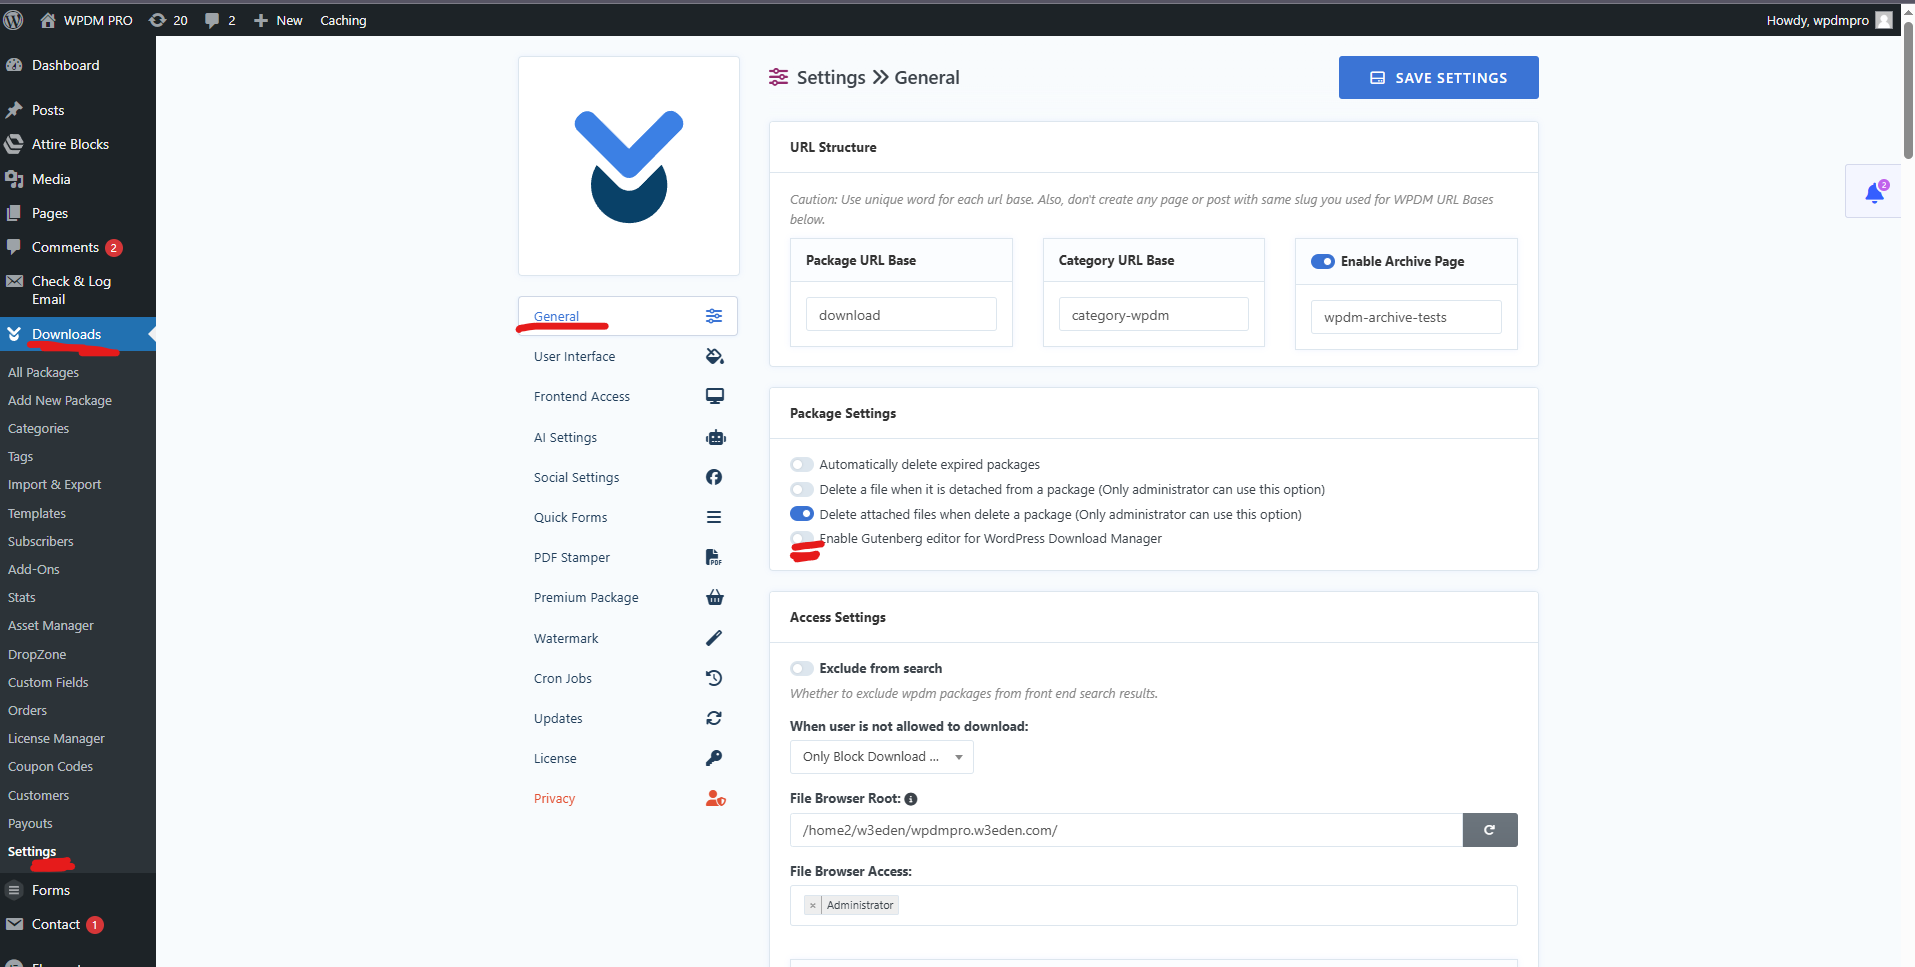Open the User Interface settings tab
The image size is (1915, 967).
628,356
